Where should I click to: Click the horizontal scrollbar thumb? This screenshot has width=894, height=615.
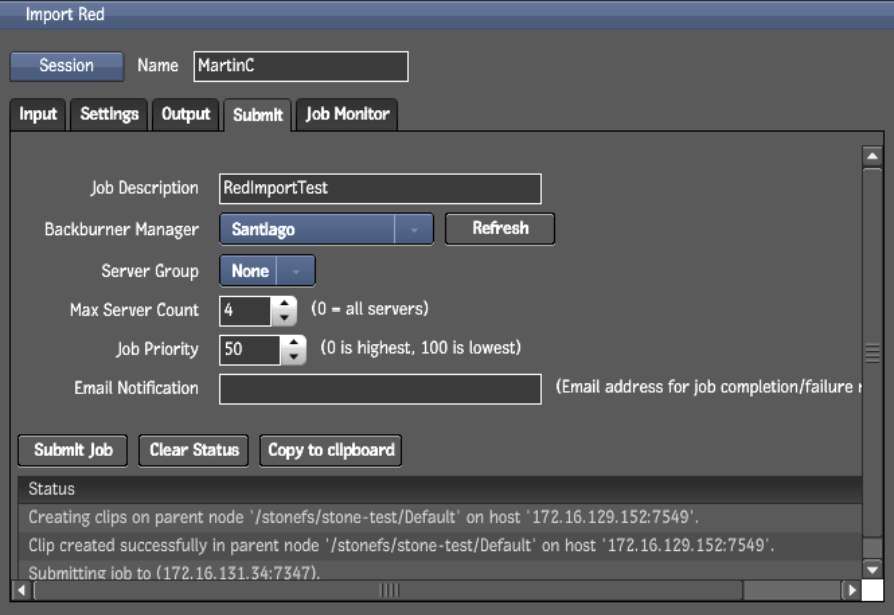pyautogui.click(x=389, y=590)
